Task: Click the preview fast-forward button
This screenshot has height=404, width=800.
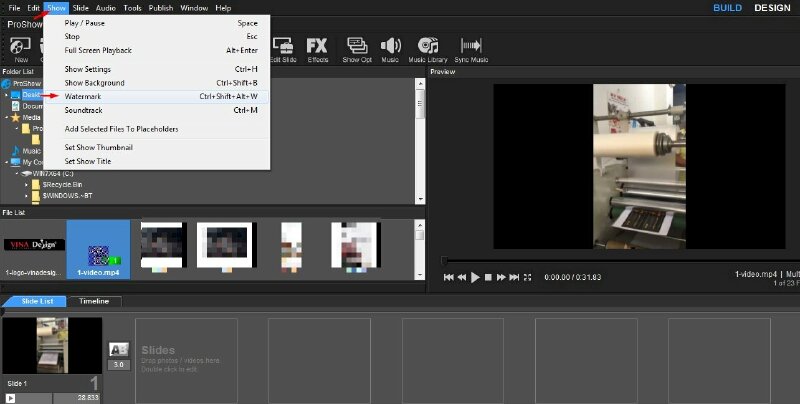Action: tap(501, 277)
